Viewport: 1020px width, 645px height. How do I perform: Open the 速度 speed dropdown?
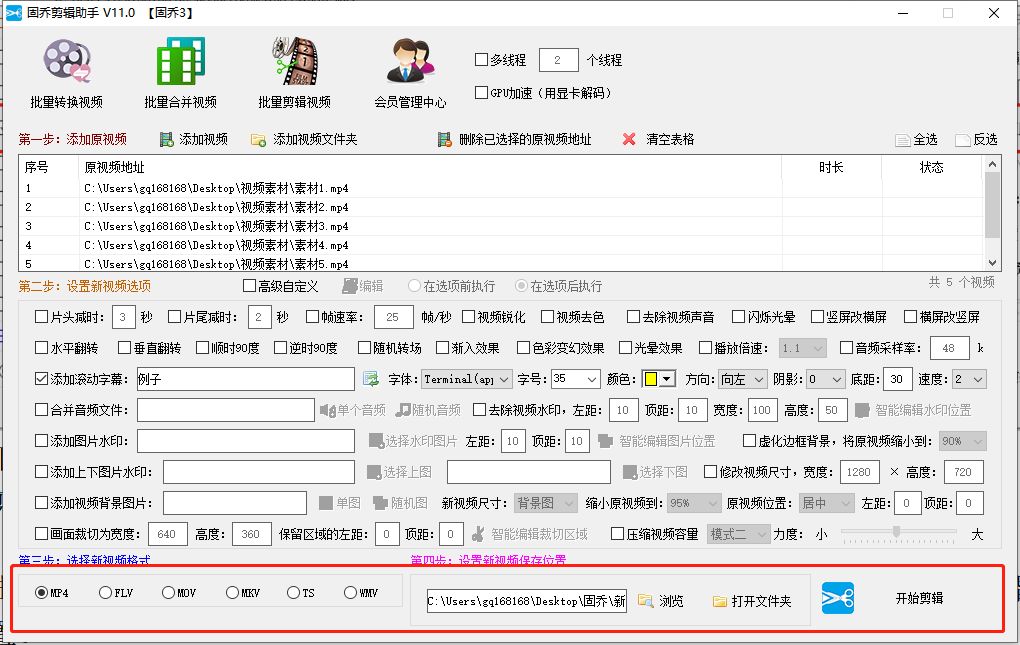(x=969, y=379)
